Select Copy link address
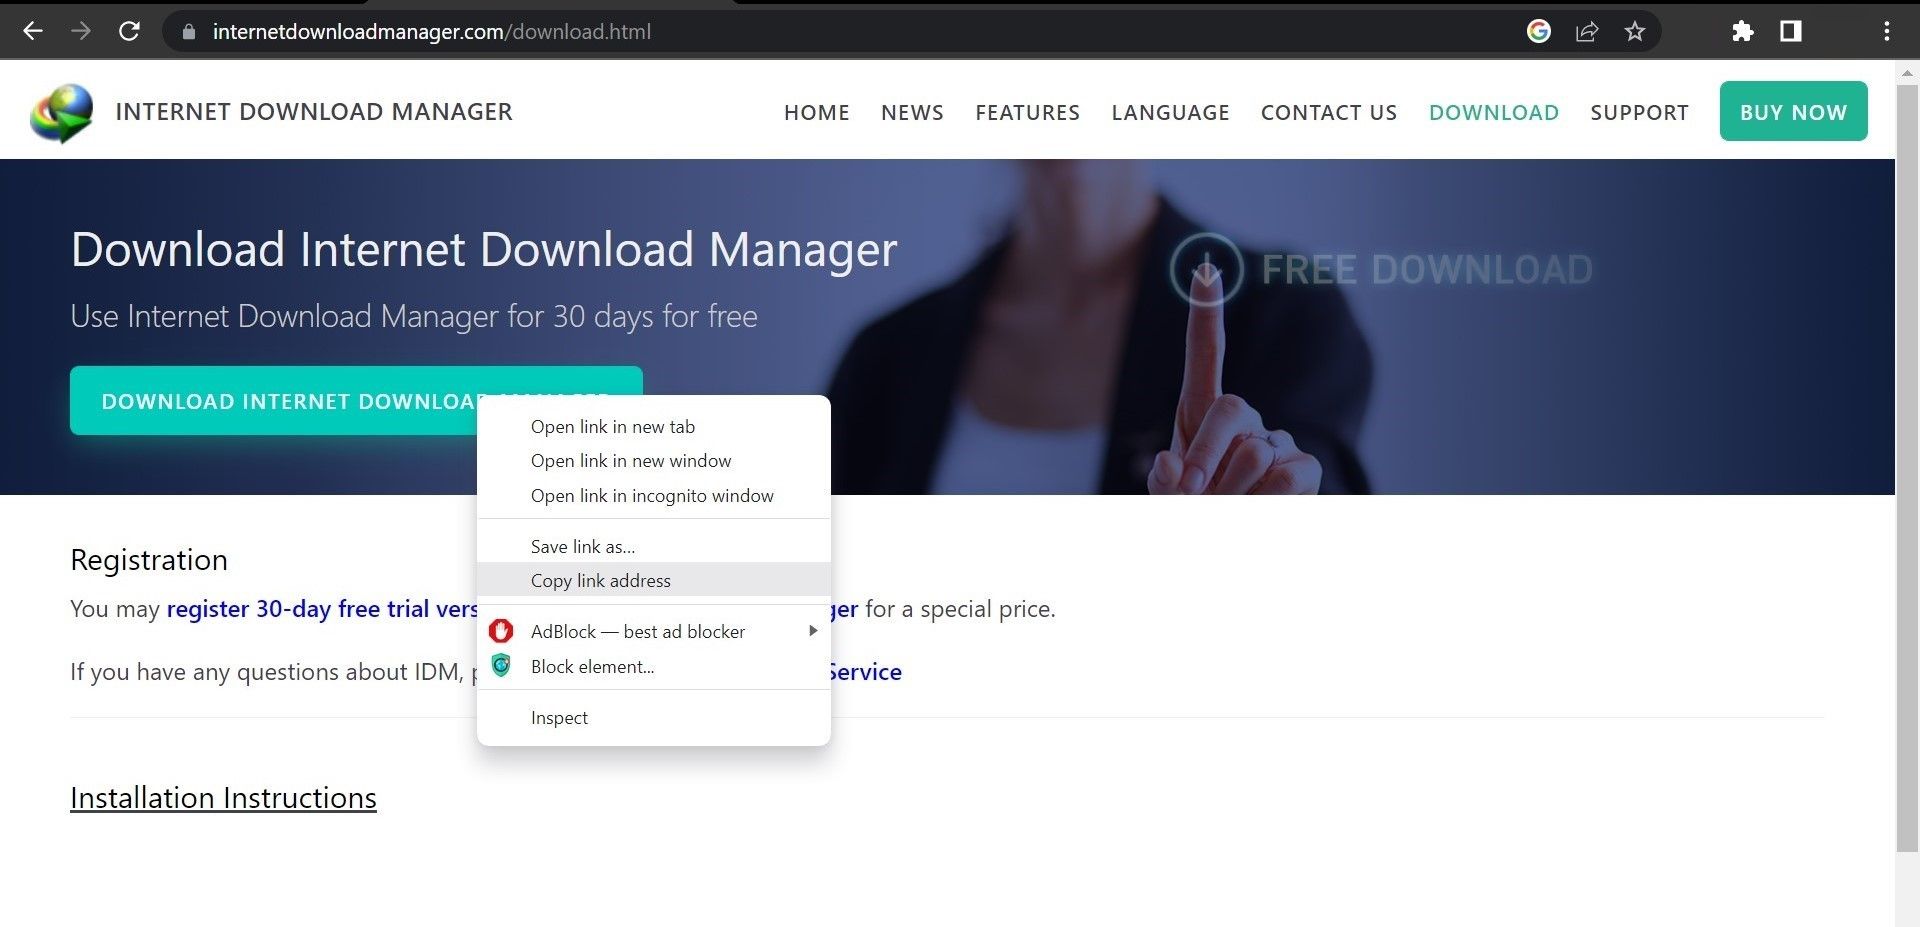This screenshot has width=1920, height=927. 654,581
